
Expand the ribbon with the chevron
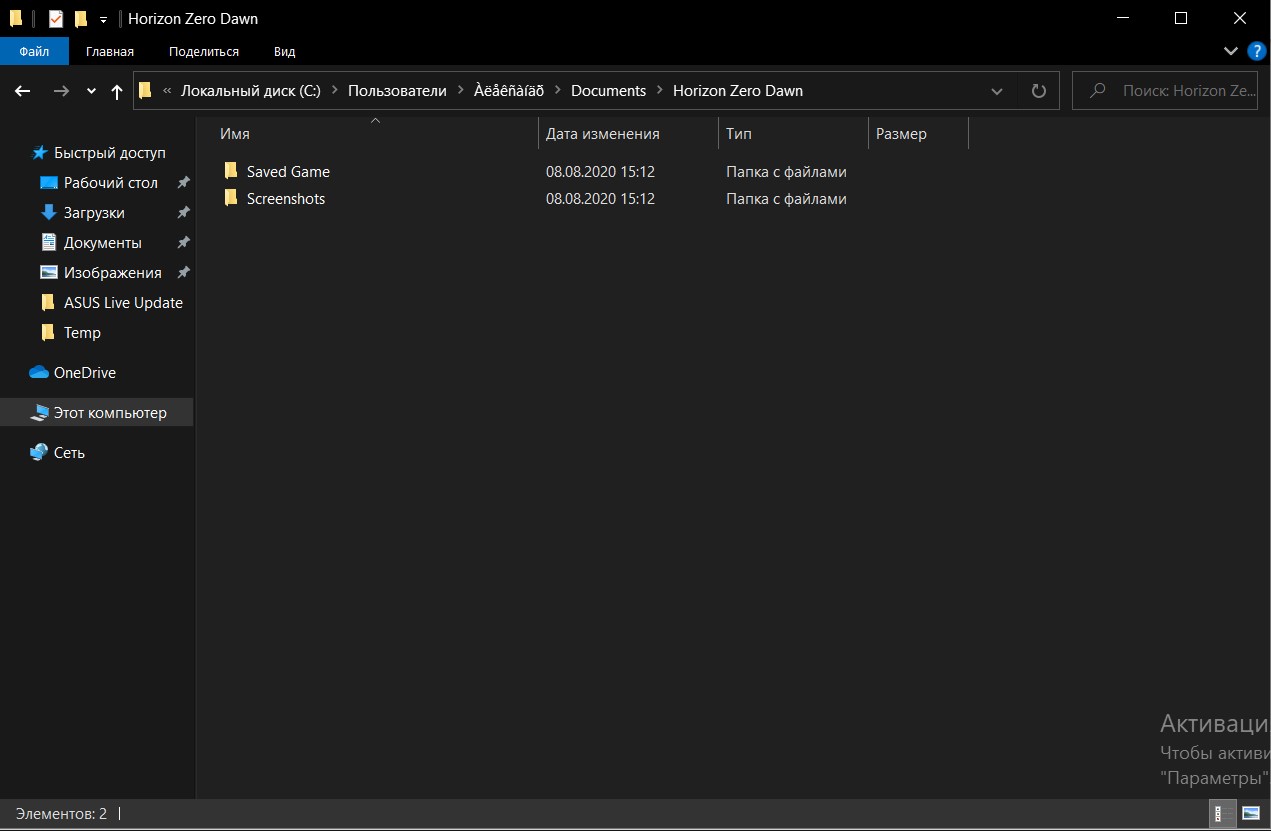point(1230,50)
